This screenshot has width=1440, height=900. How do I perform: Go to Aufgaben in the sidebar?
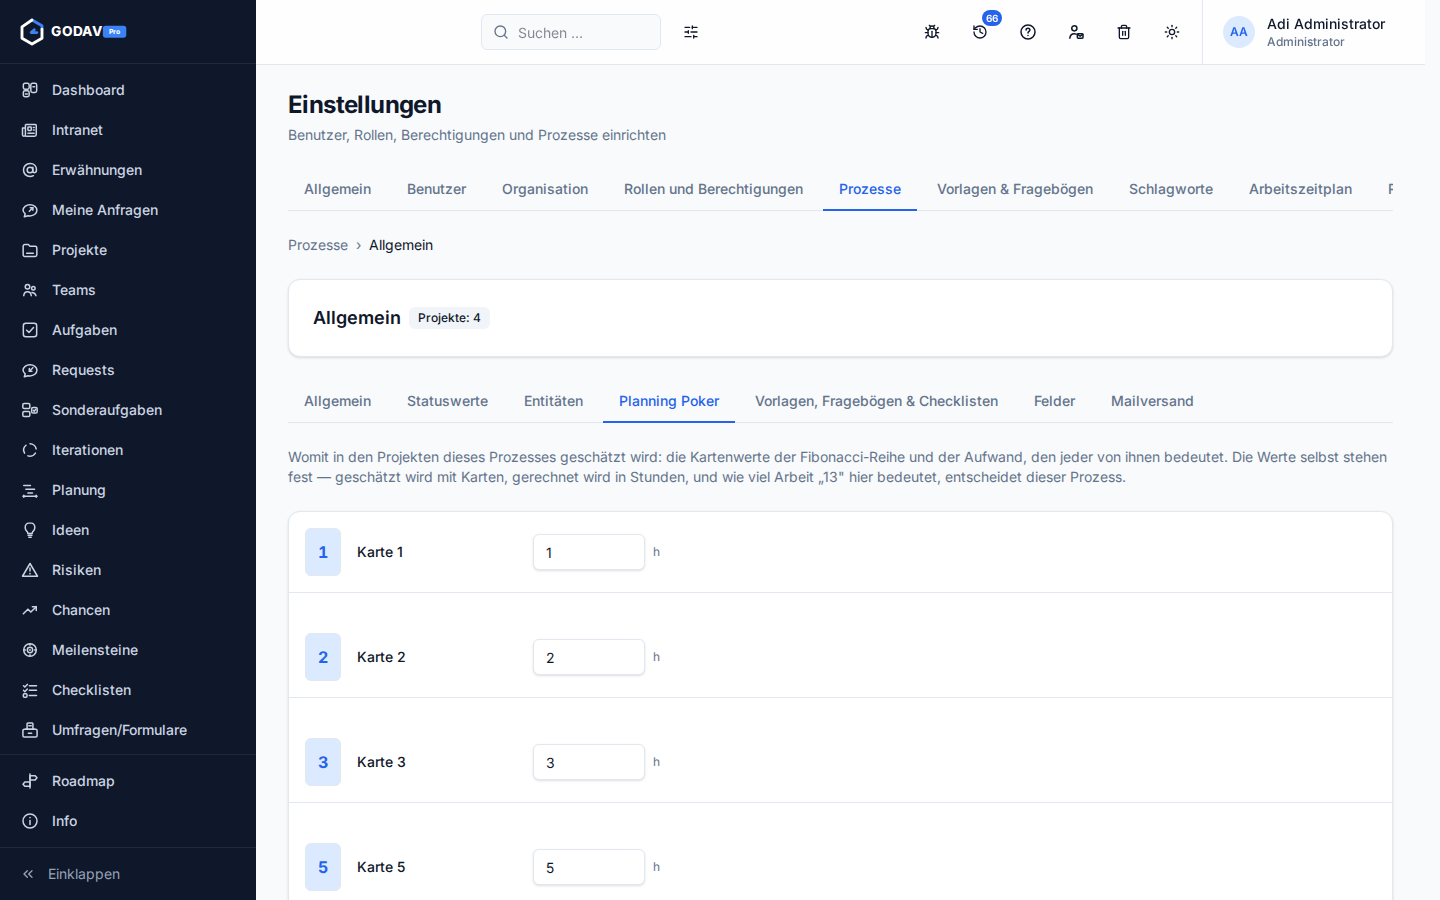(x=128, y=330)
